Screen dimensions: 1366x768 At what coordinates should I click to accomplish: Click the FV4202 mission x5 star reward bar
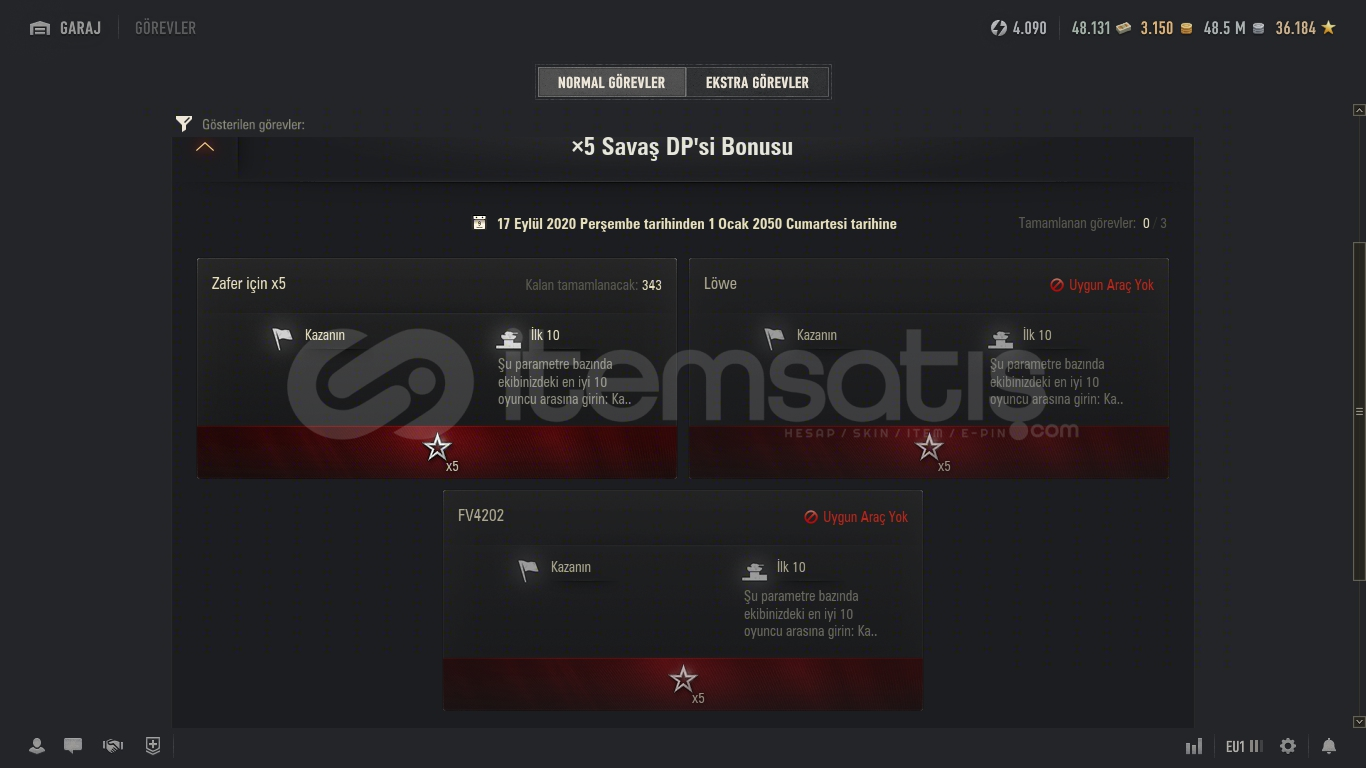[683, 684]
